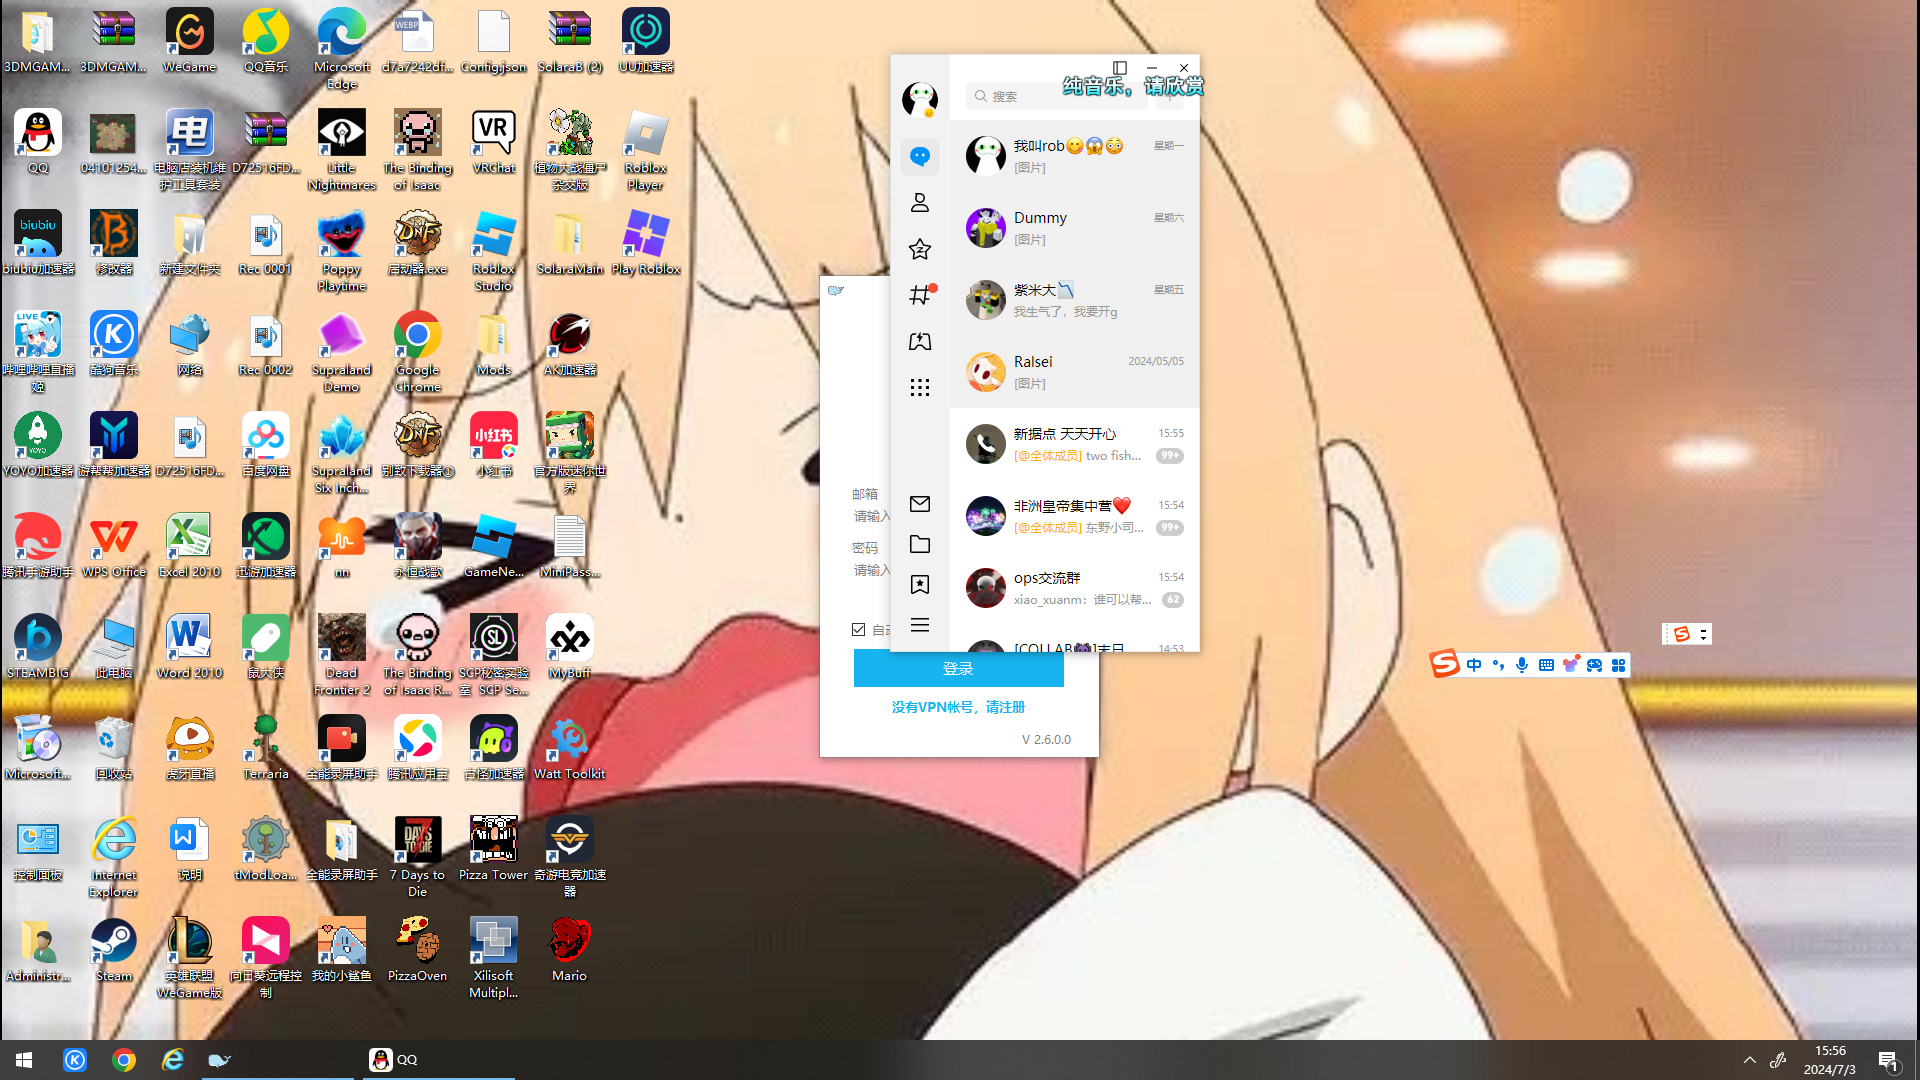Show hidden system tray icons chevron
The height and width of the screenshot is (1080, 1920).
pyautogui.click(x=1749, y=1060)
